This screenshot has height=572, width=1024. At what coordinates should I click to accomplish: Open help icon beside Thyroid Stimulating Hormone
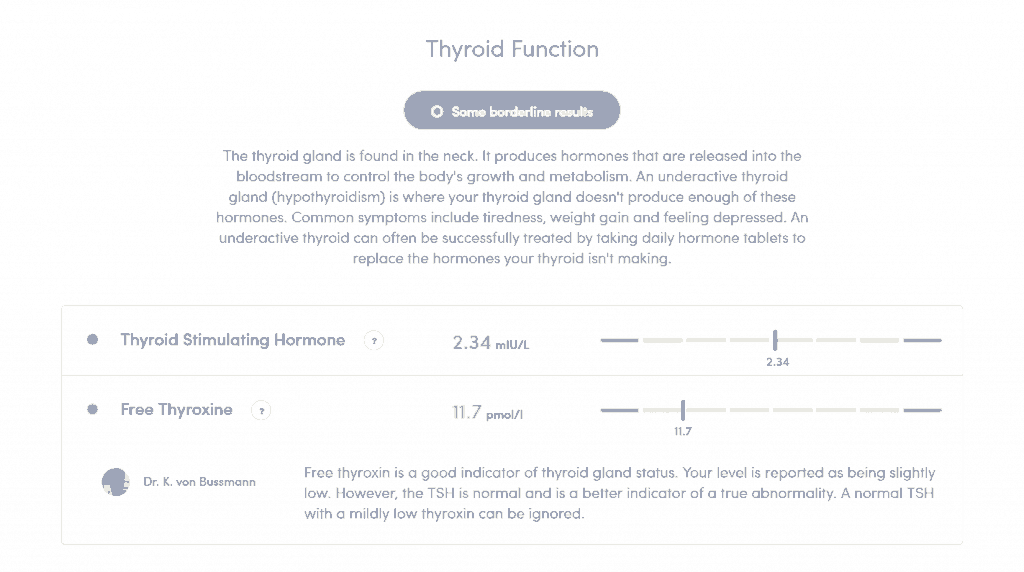click(374, 341)
